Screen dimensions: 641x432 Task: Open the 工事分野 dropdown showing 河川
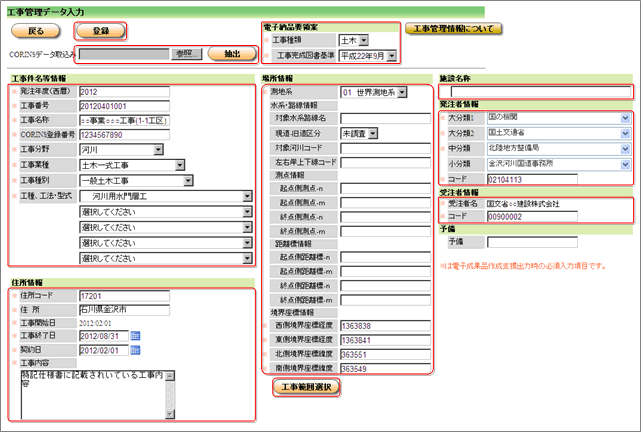coord(121,150)
